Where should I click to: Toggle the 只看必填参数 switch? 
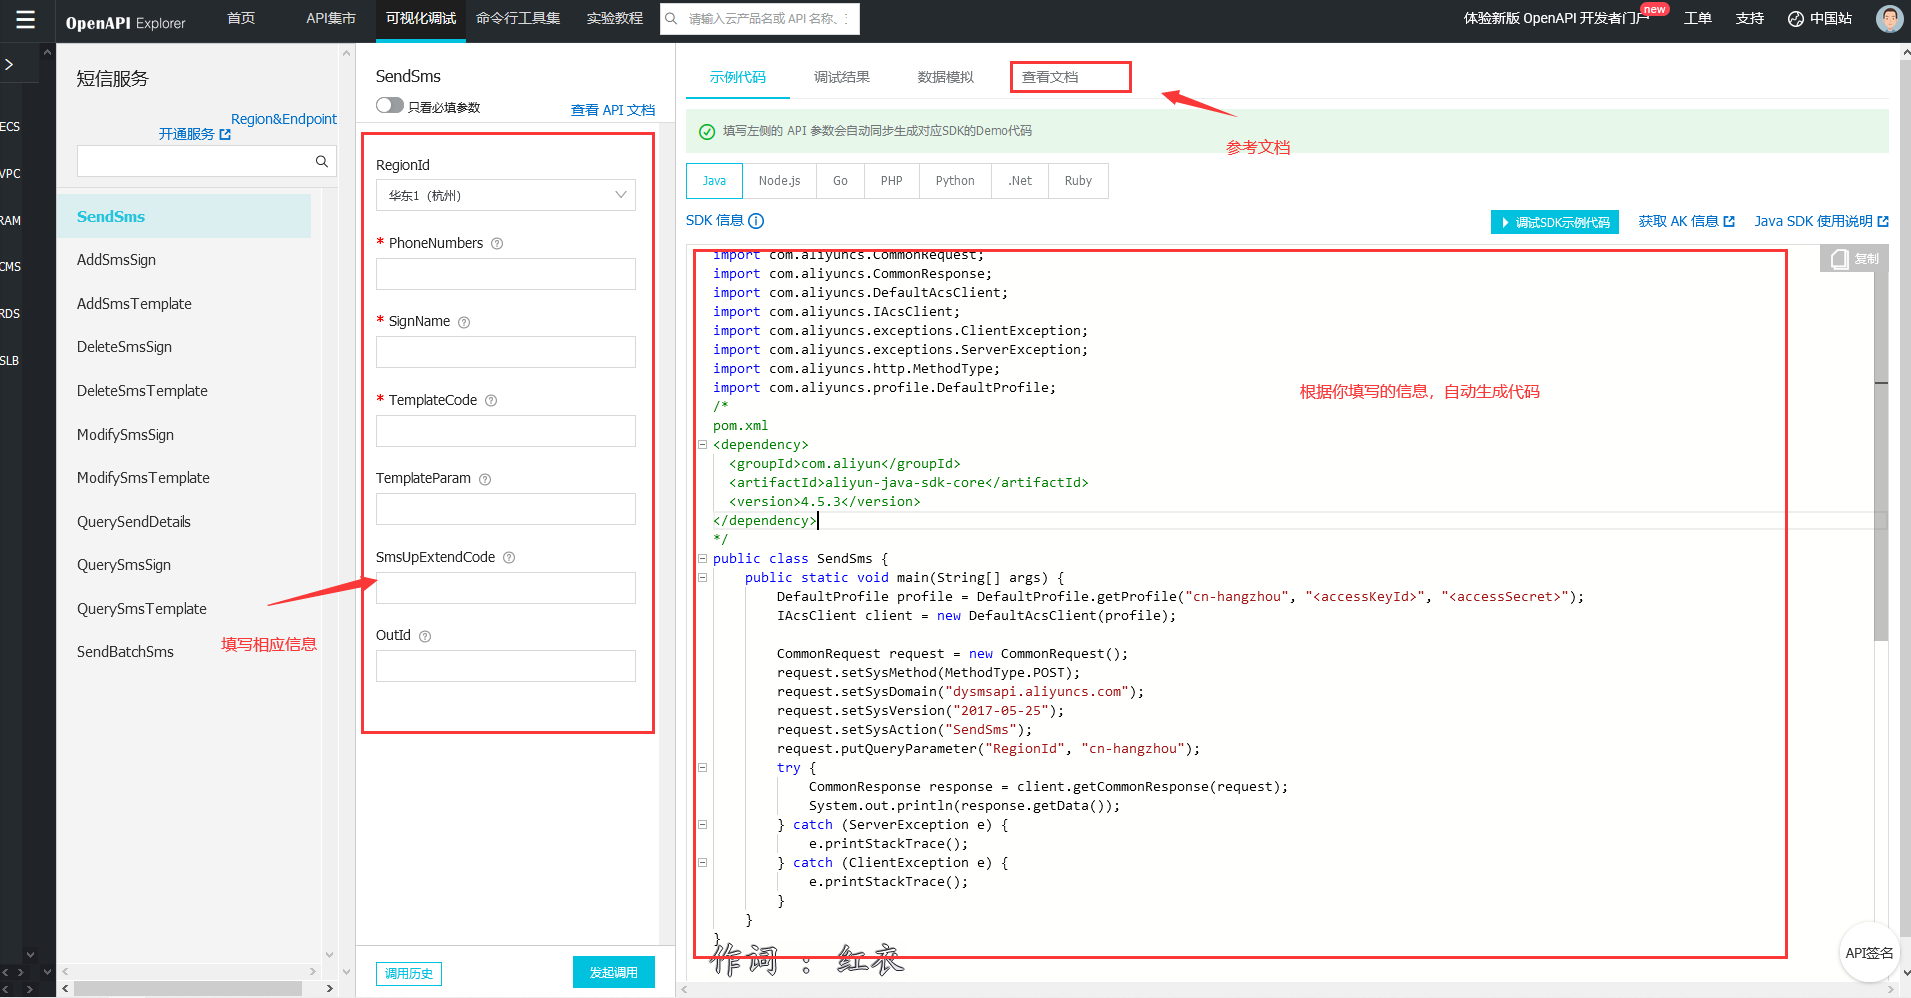point(390,106)
